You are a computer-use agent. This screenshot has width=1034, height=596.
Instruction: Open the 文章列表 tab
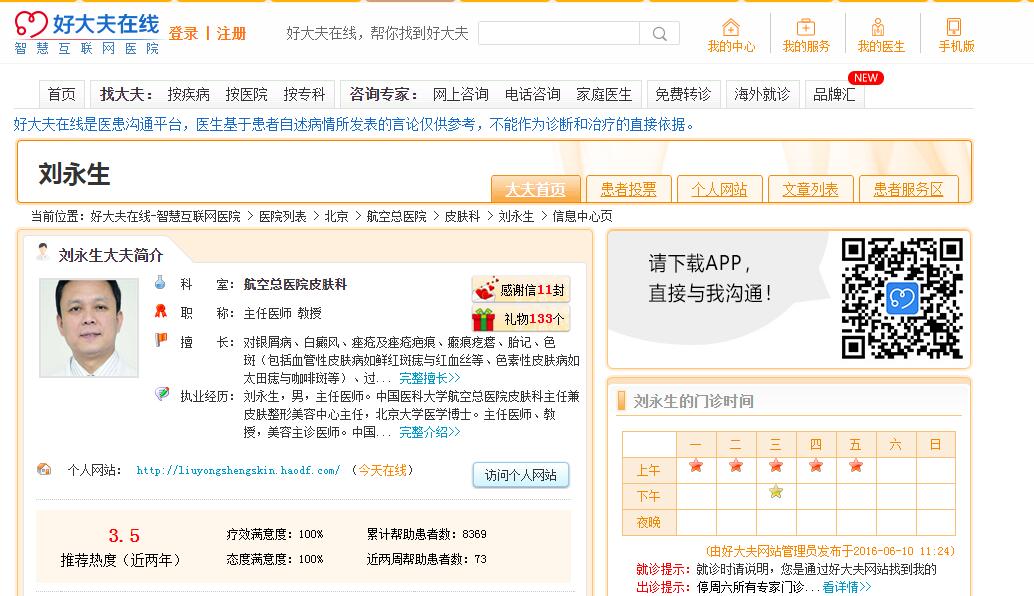coord(810,189)
